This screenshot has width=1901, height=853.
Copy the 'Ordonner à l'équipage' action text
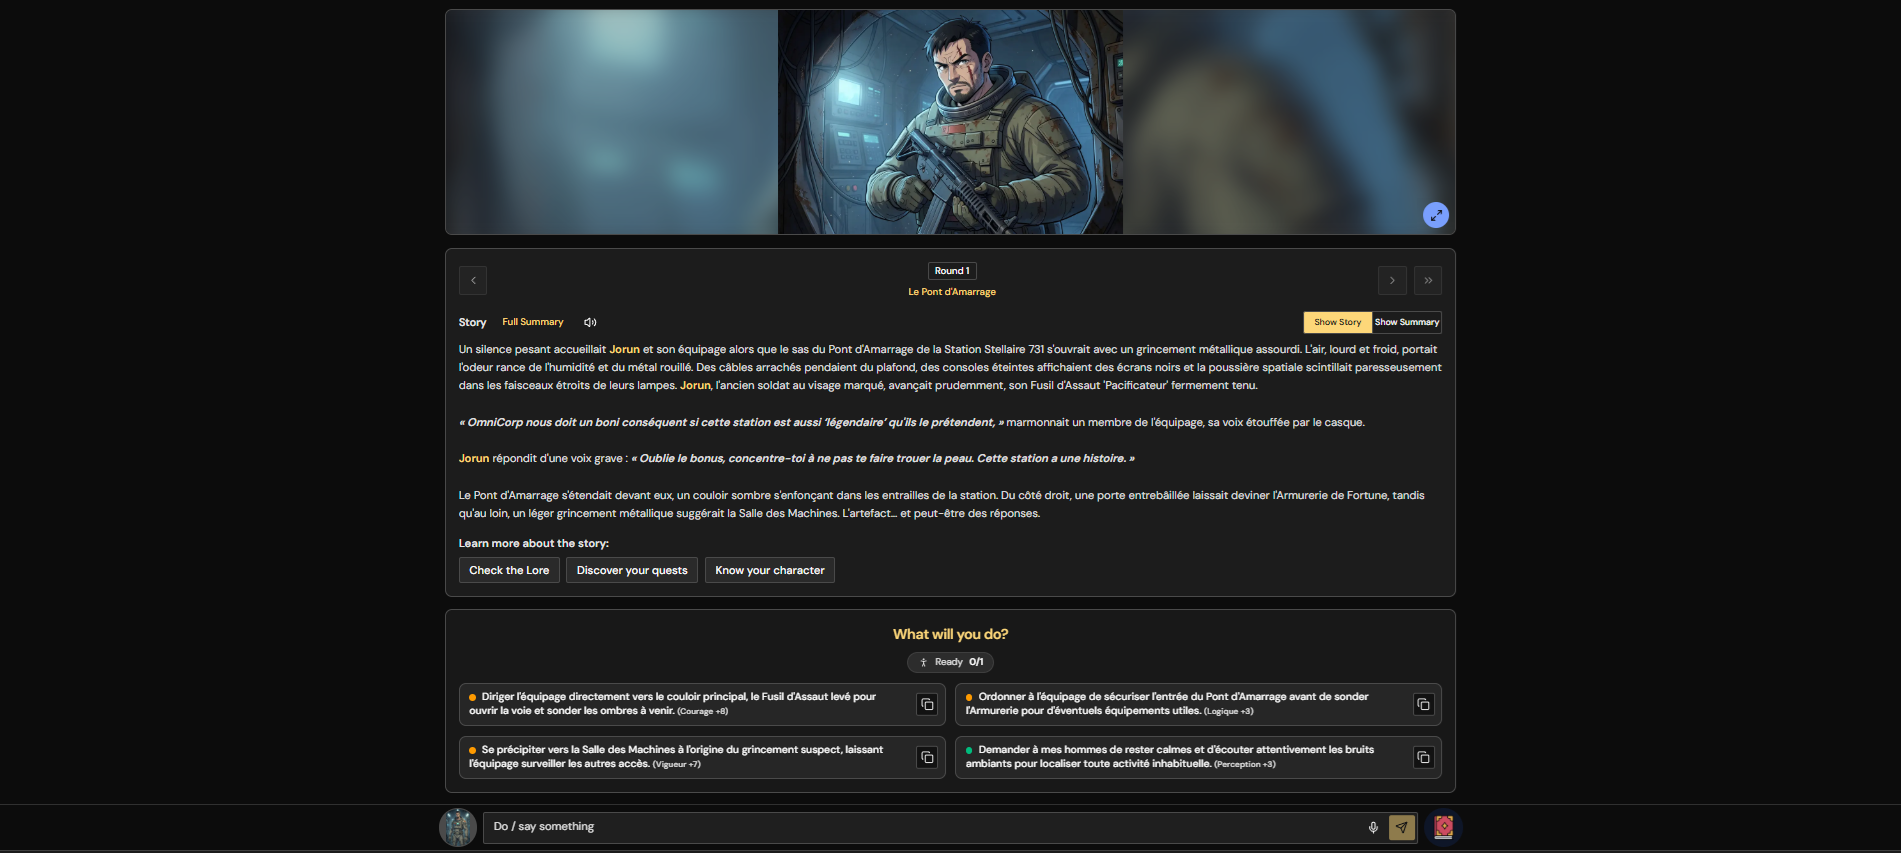click(1423, 704)
